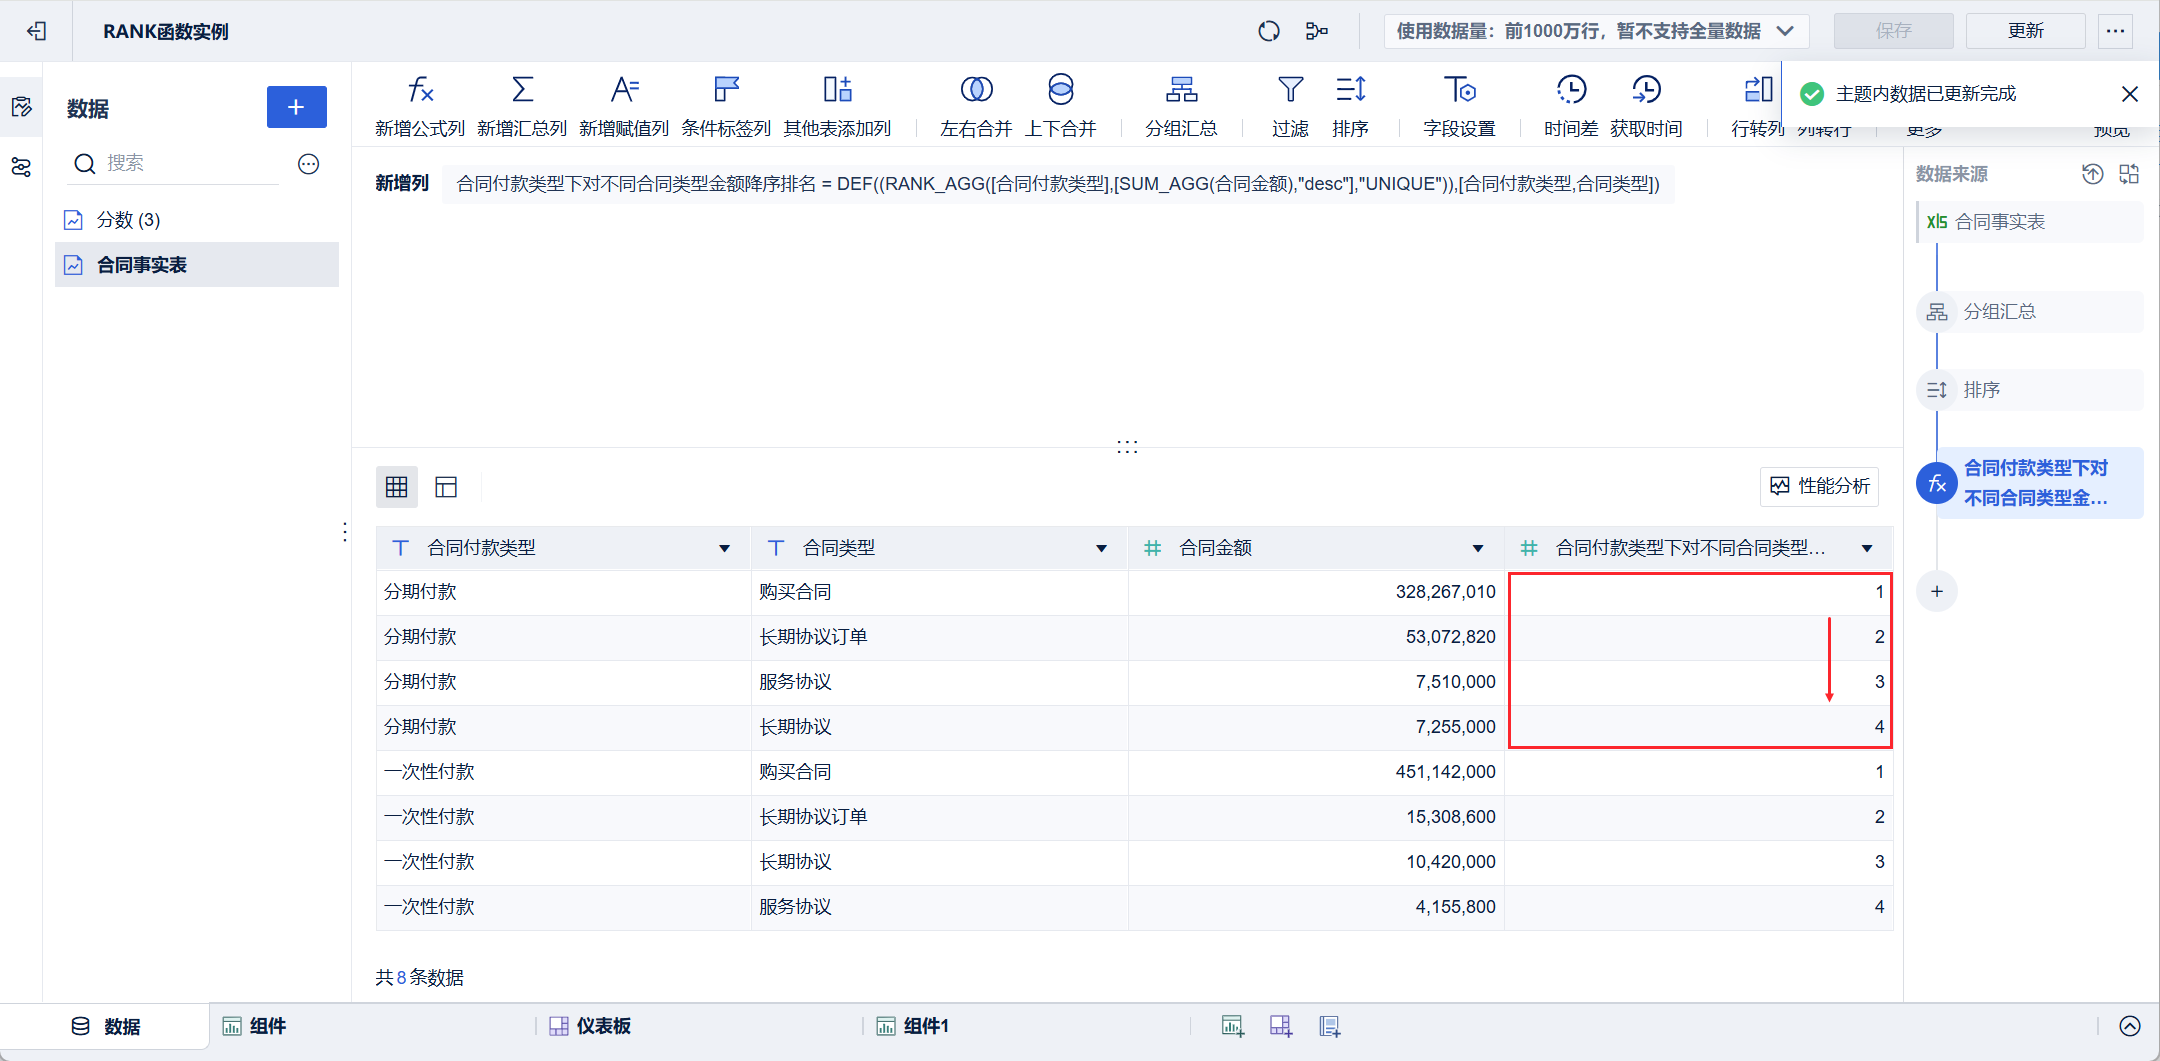Click the 排序 toolbar tool
This screenshot has height=1061, width=2160.
(x=1350, y=105)
